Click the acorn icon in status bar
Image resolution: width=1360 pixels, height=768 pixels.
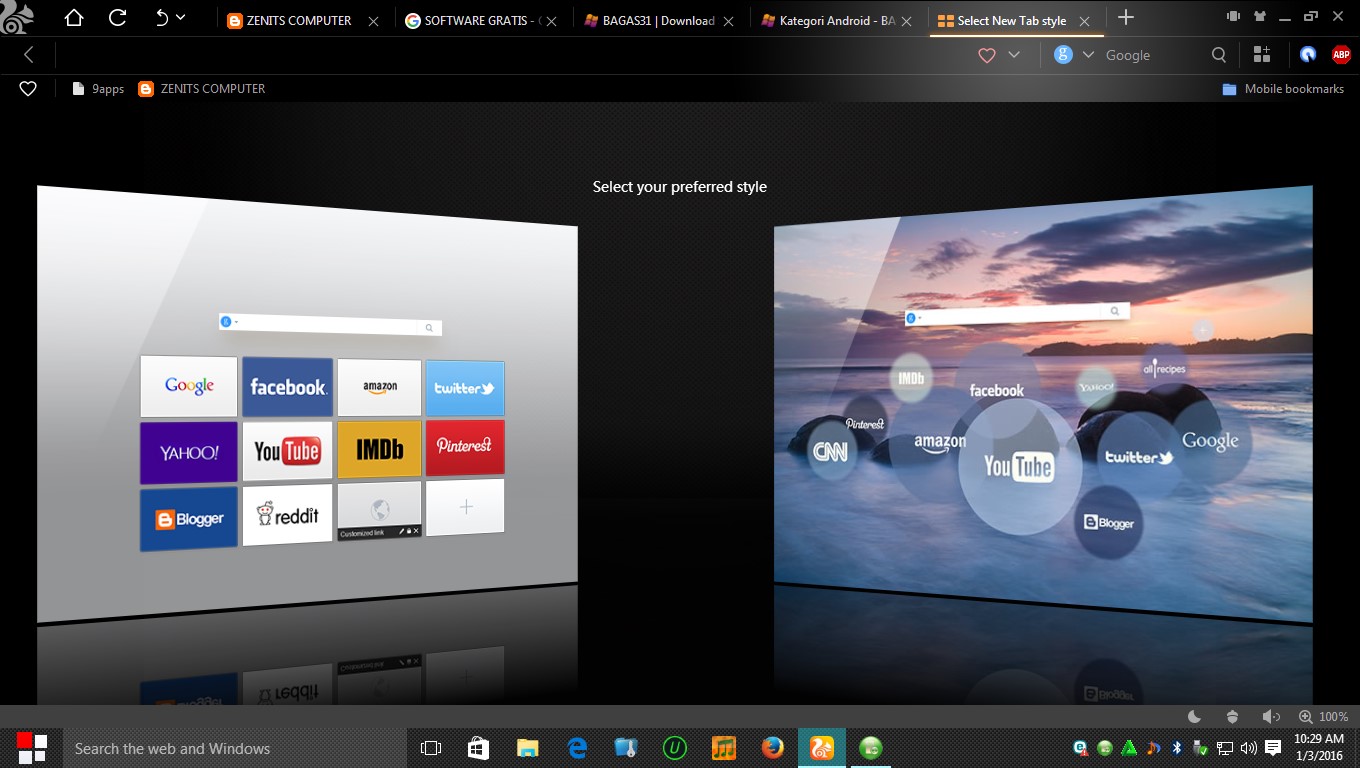[x=1232, y=717]
